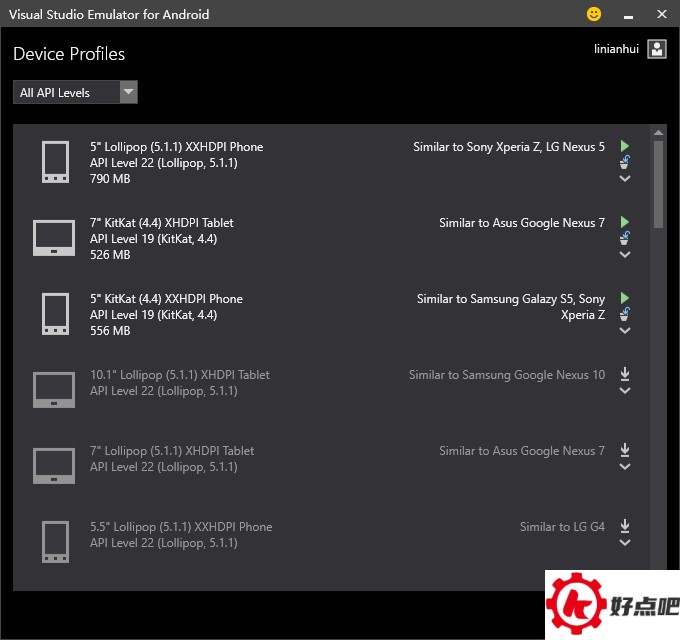Download the 10.1" Lollipop XHDPI Tablet profile
Viewport: 680px width, 640px height.
pos(625,374)
